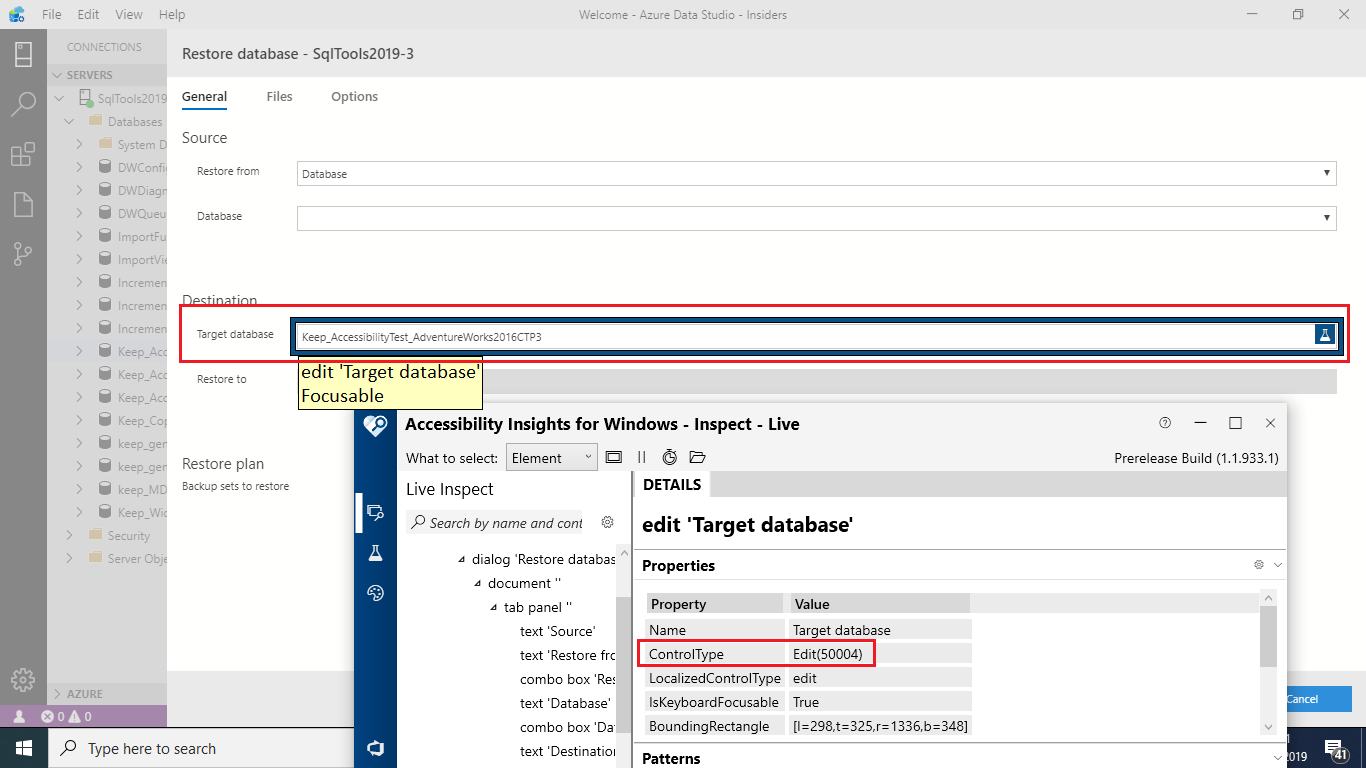This screenshot has height=768, width=1366.
Task: Open the 'Restore from' dropdown showing Database
Action: click(1327, 173)
